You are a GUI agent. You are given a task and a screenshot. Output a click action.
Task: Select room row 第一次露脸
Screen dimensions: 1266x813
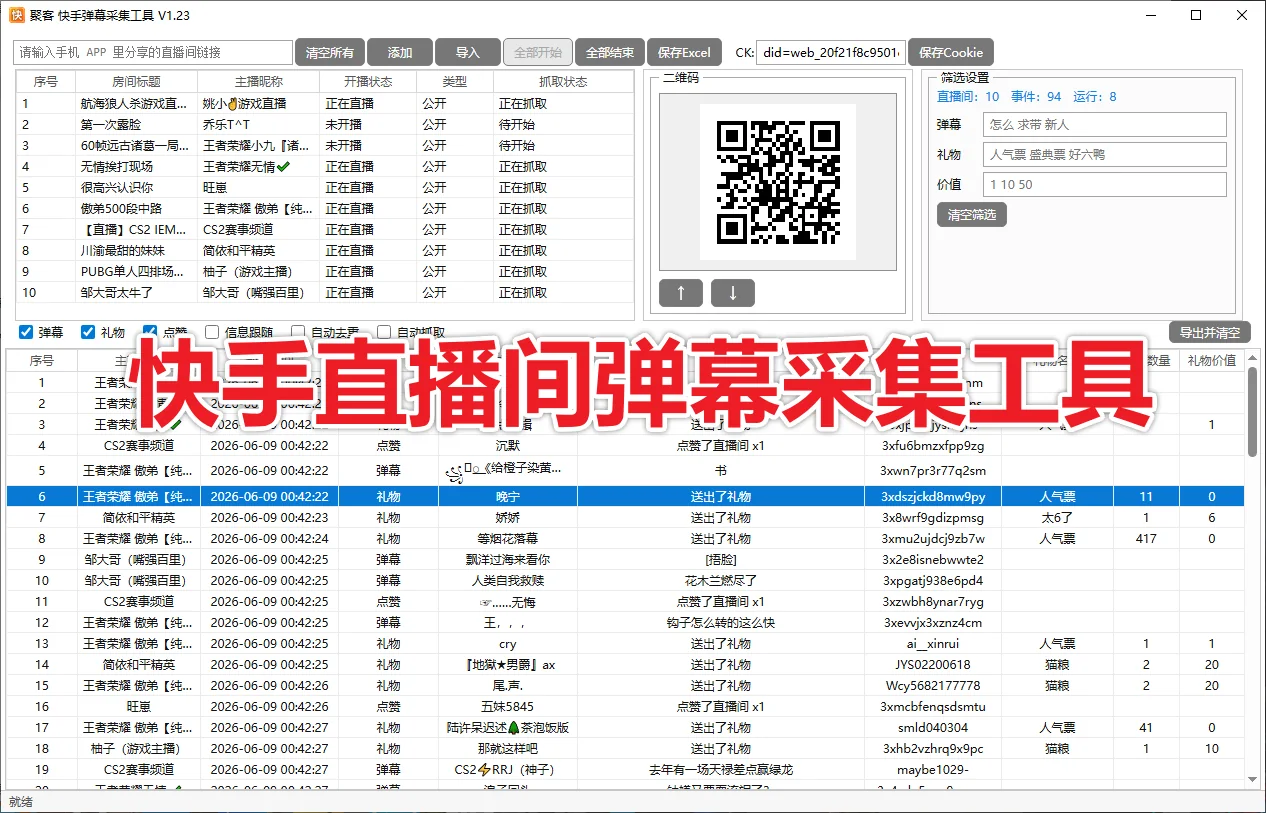pos(325,124)
